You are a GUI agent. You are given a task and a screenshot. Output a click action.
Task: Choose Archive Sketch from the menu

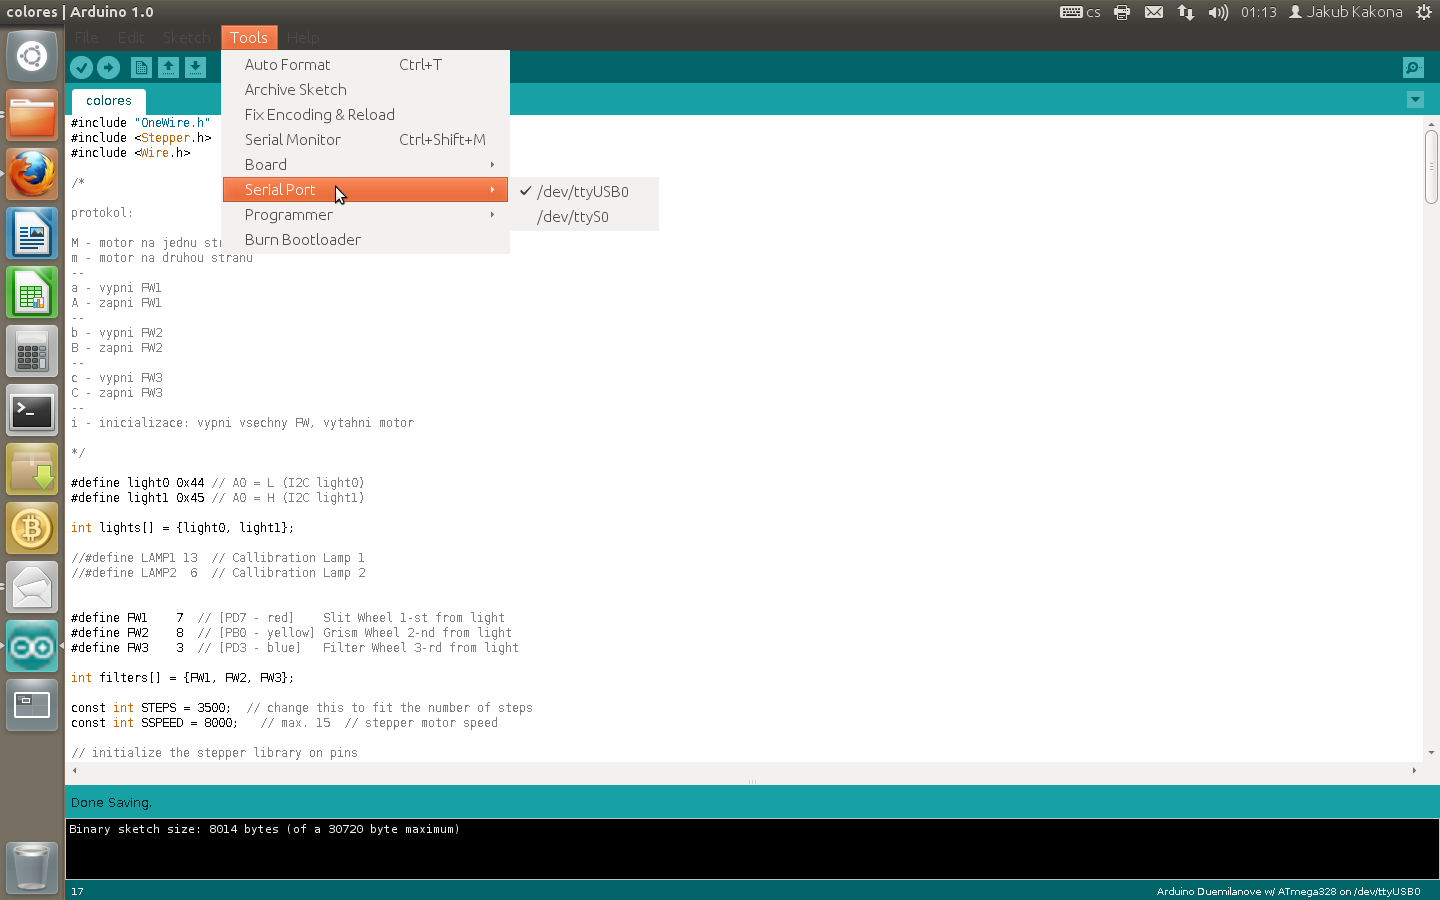coord(295,90)
